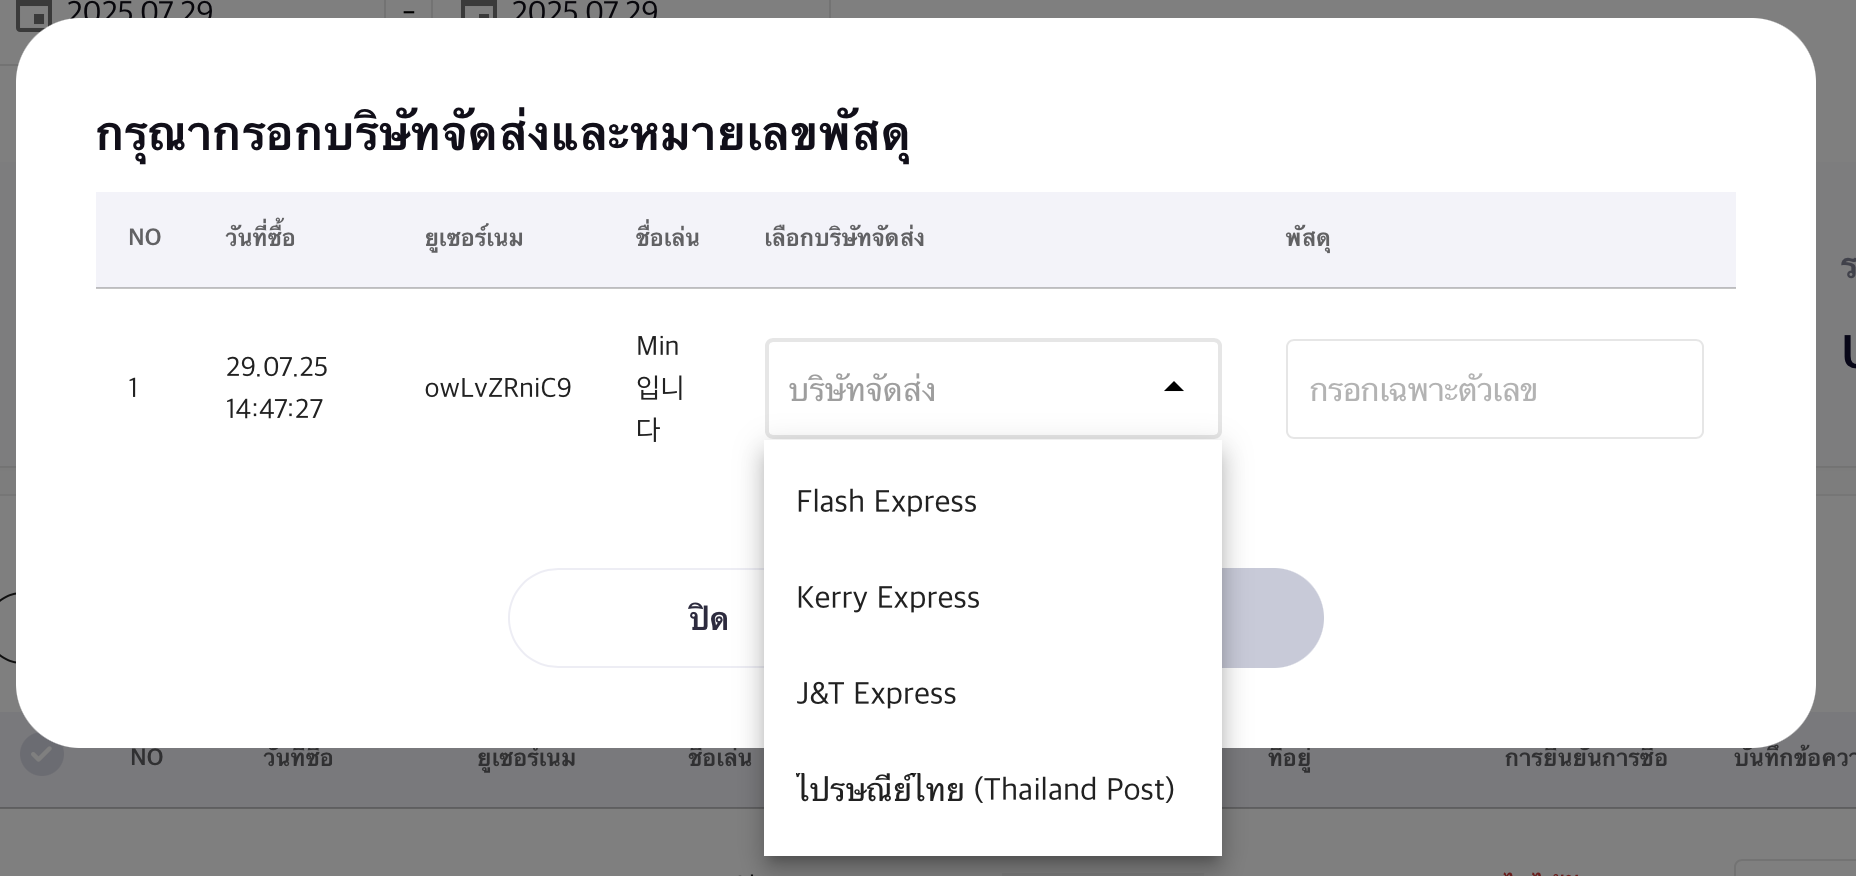Toggle the select-all checkbox in background table

[x=42, y=755]
